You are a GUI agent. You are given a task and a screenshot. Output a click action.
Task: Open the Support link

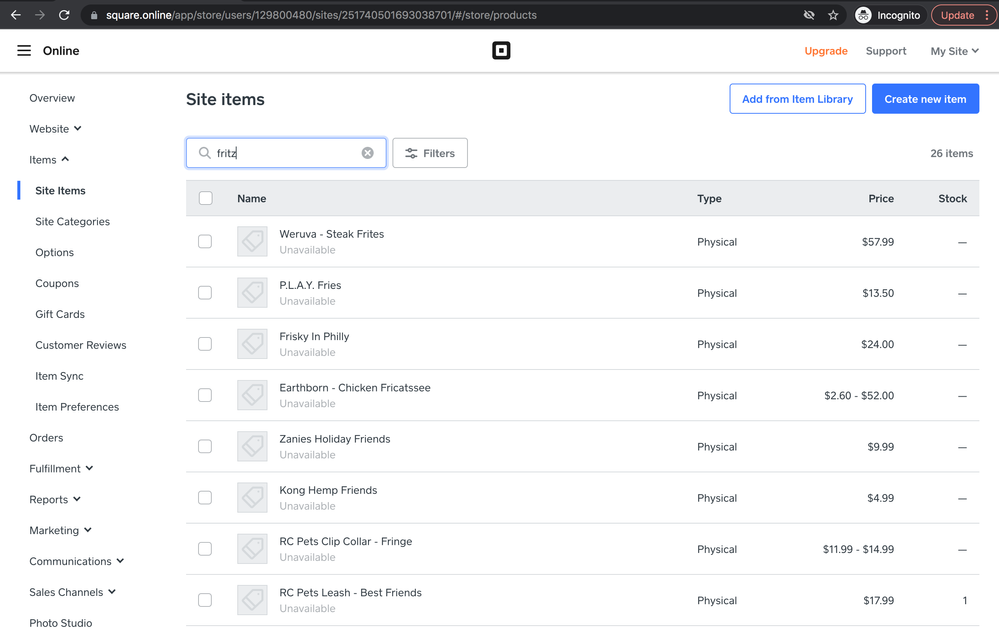point(886,51)
